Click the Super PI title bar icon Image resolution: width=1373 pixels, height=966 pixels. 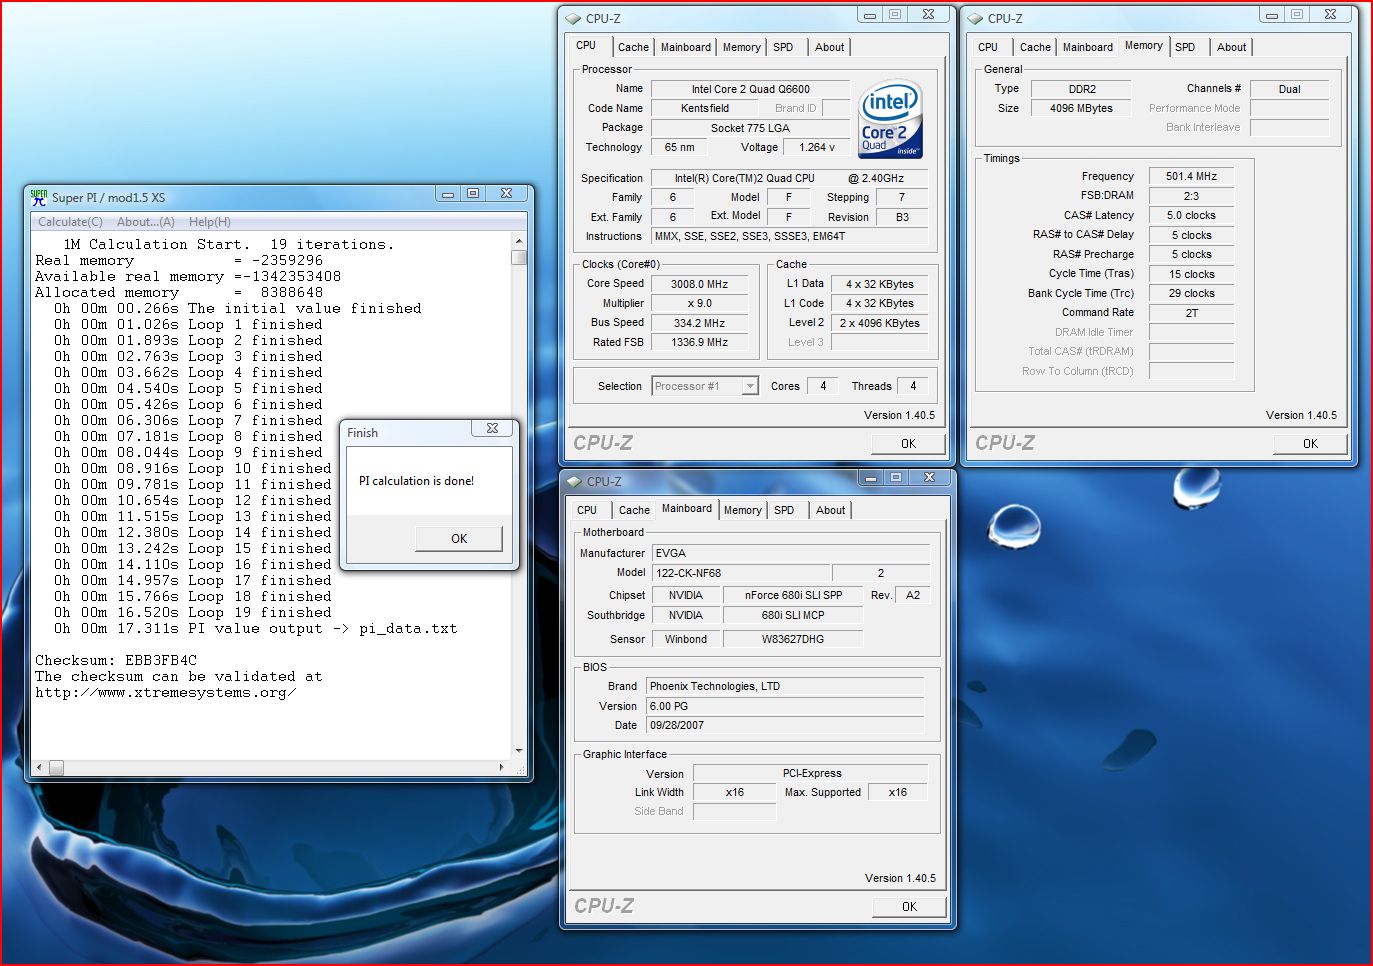39,197
